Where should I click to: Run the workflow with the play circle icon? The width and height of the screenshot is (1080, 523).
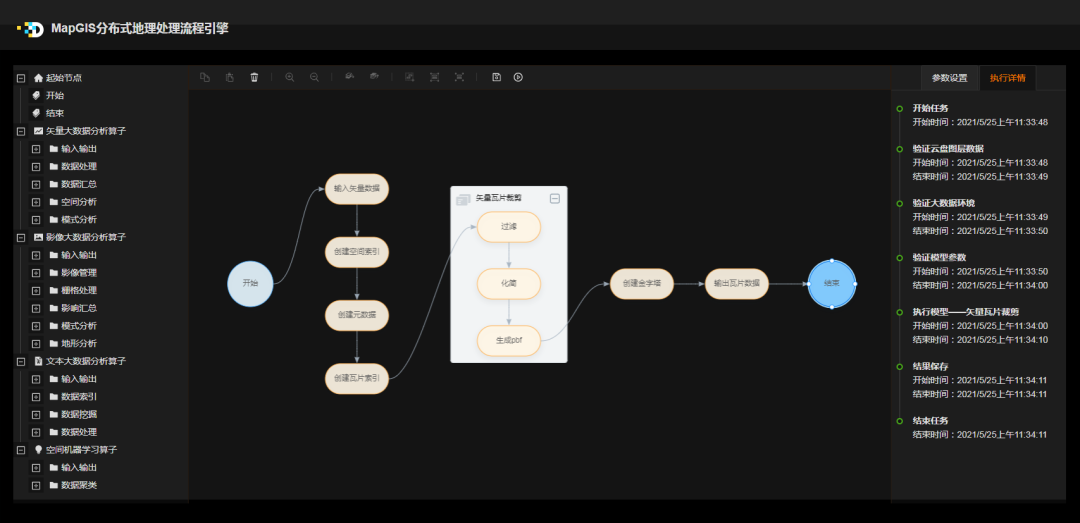click(519, 77)
